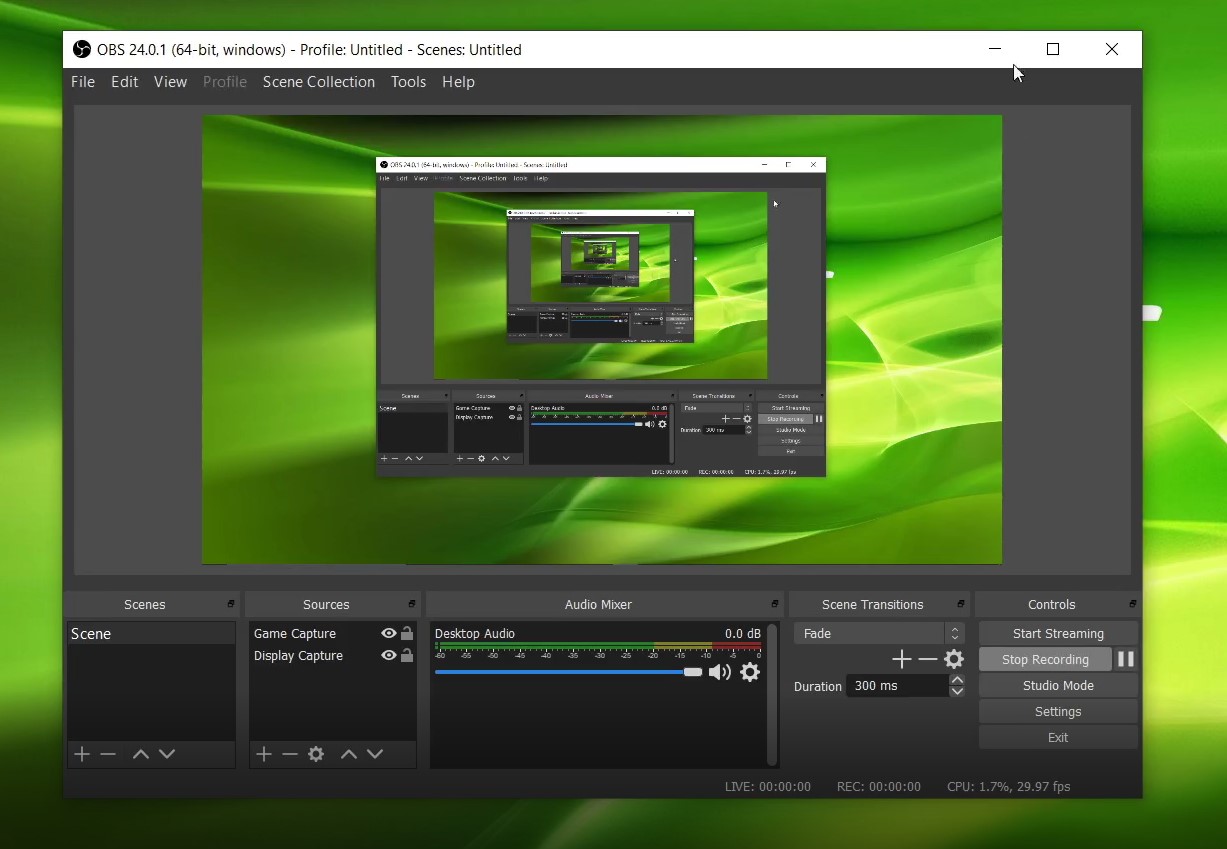This screenshot has width=1227, height=849.
Task: Open Desktop Audio settings gear in Audio Mixer
Action: [x=750, y=673]
